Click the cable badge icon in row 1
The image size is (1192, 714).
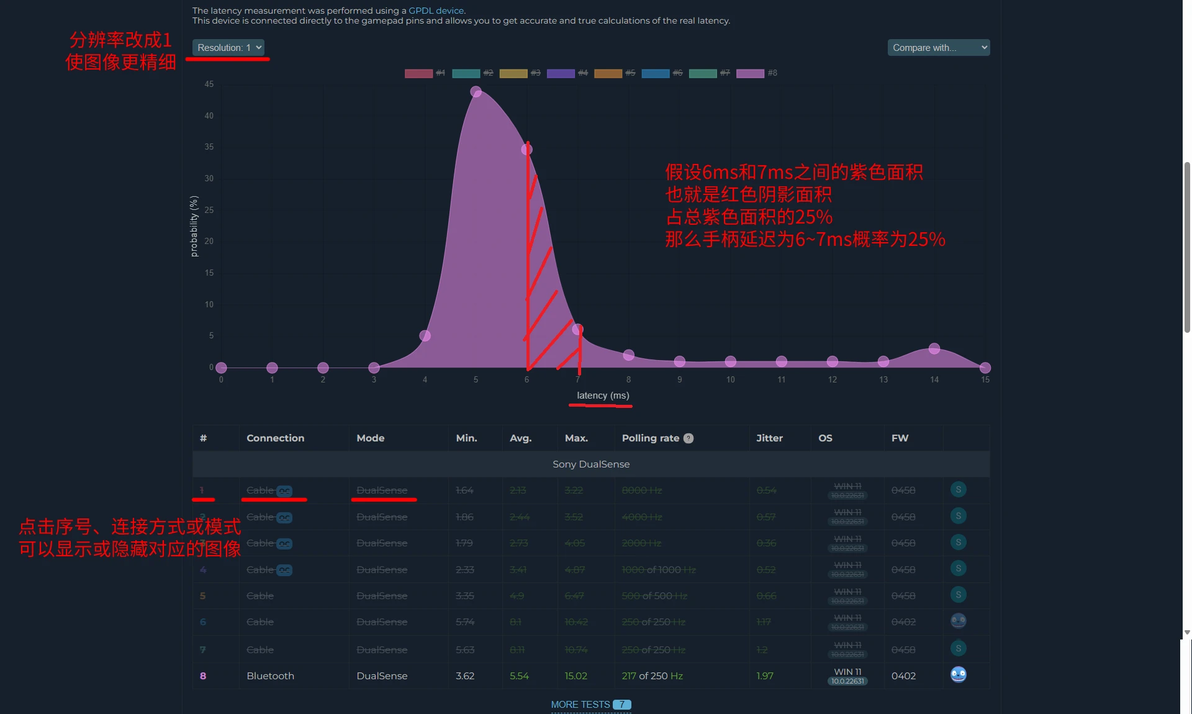(x=284, y=491)
